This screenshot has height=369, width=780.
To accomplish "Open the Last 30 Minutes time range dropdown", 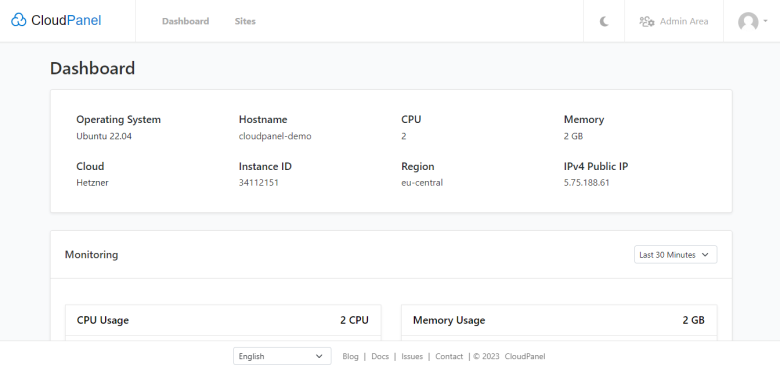I will pyautogui.click(x=676, y=255).
